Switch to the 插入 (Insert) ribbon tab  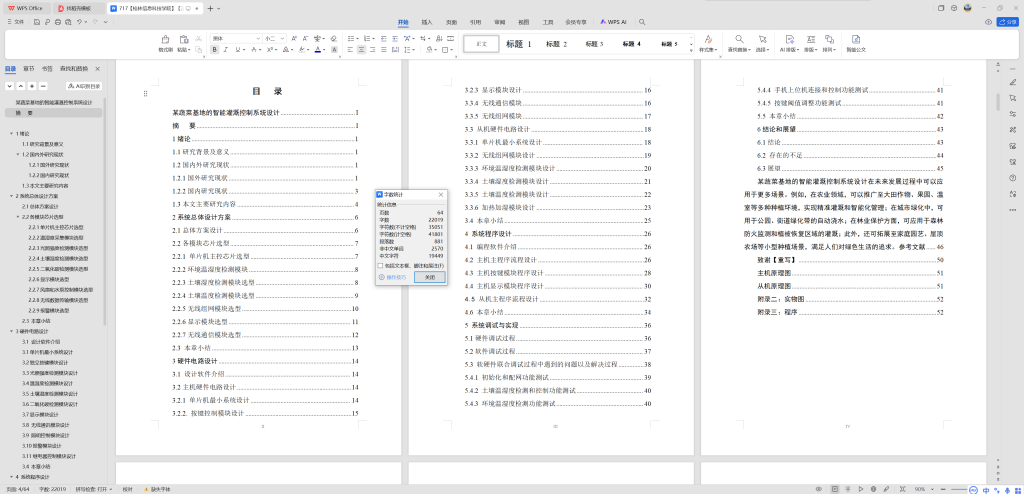point(427,21)
